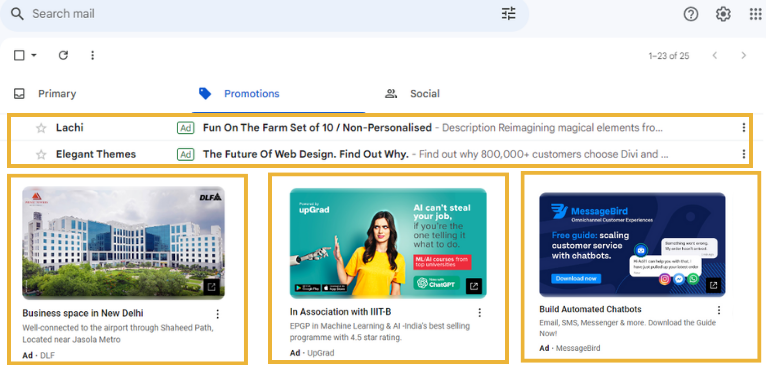The width and height of the screenshot is (770, 365).
Task: Open the MessageBird ad image
Action: [632, 244]
